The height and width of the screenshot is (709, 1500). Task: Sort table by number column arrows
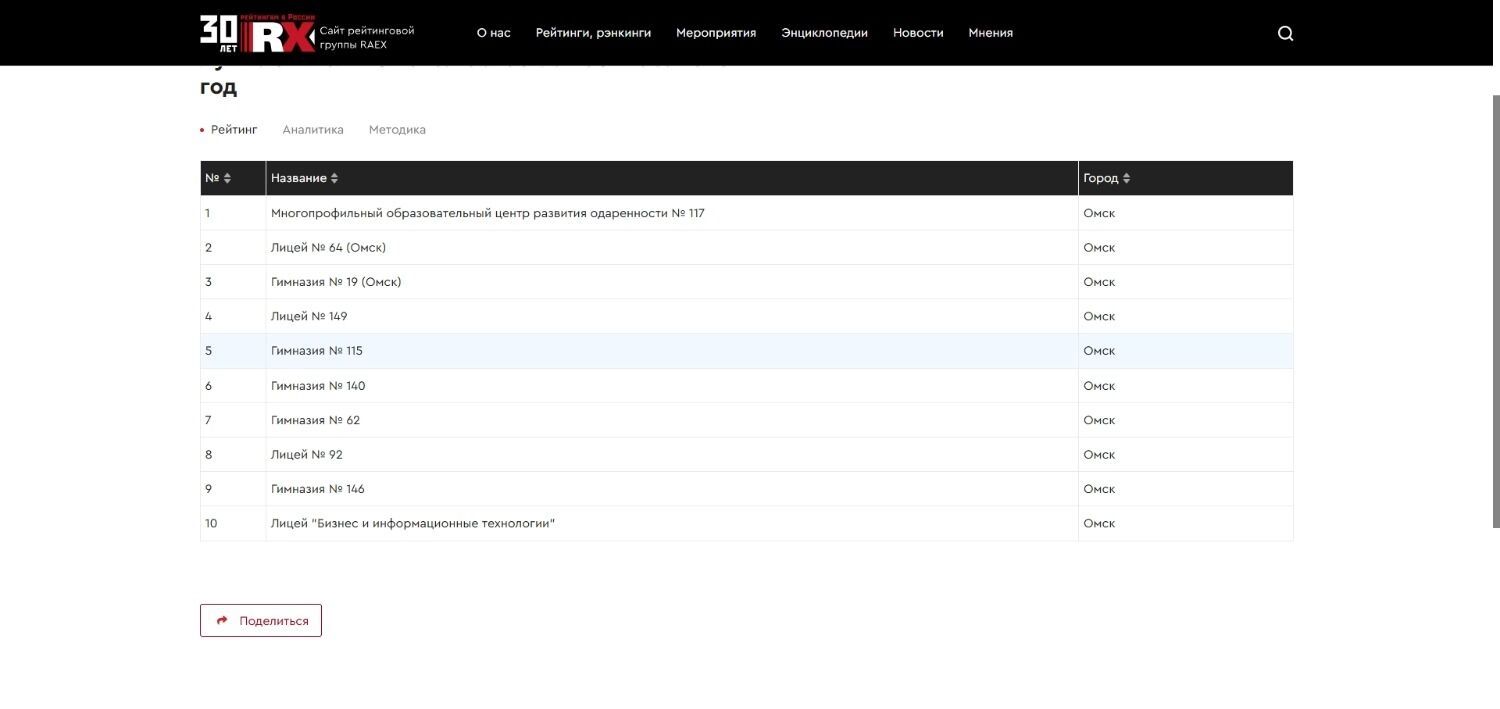coord(227,178)
